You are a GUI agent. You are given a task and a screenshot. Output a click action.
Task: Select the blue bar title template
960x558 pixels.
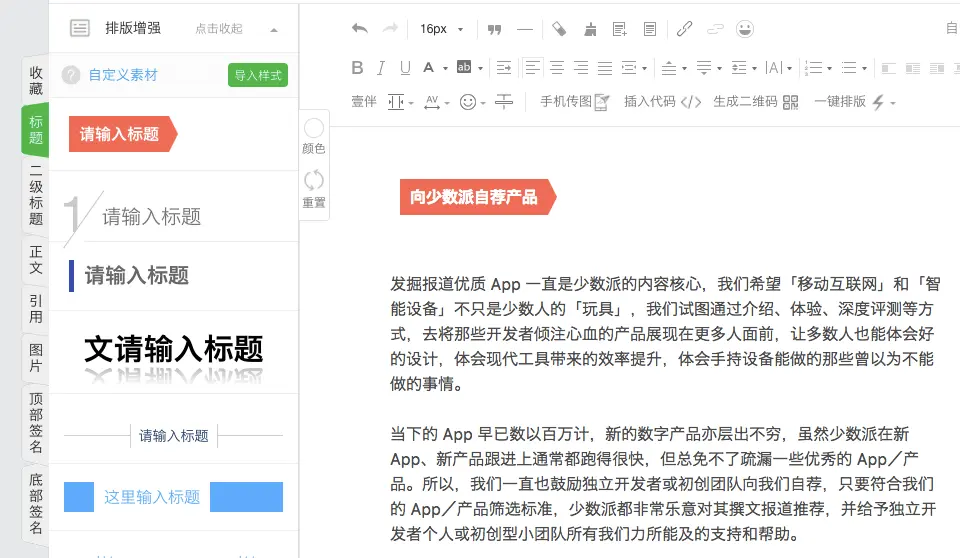point(130,276)
